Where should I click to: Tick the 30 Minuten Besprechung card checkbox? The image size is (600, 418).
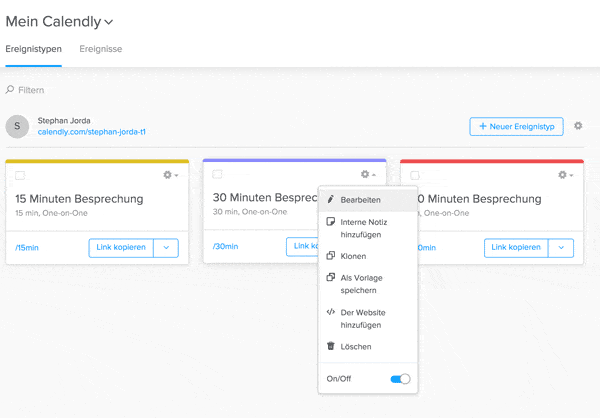click(217, 174)
